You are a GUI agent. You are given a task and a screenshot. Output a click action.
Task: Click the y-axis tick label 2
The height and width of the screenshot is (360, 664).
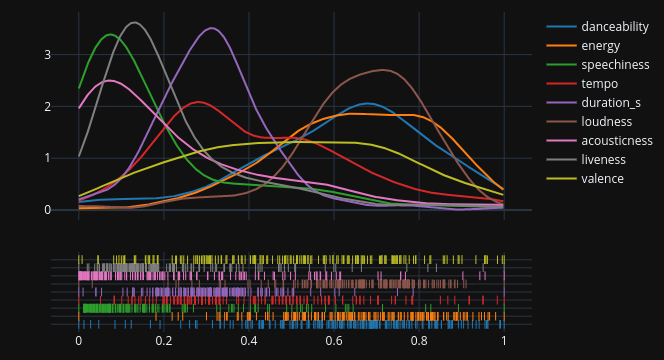tap(47, 107)
